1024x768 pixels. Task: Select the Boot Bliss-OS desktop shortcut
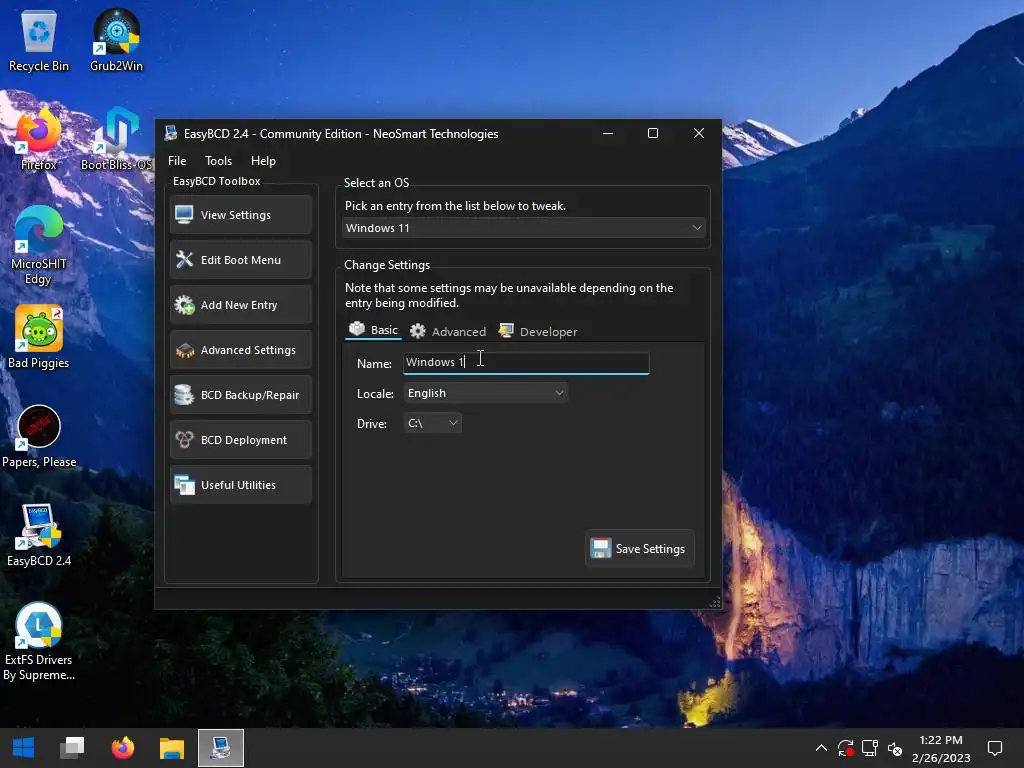(116, 140)
